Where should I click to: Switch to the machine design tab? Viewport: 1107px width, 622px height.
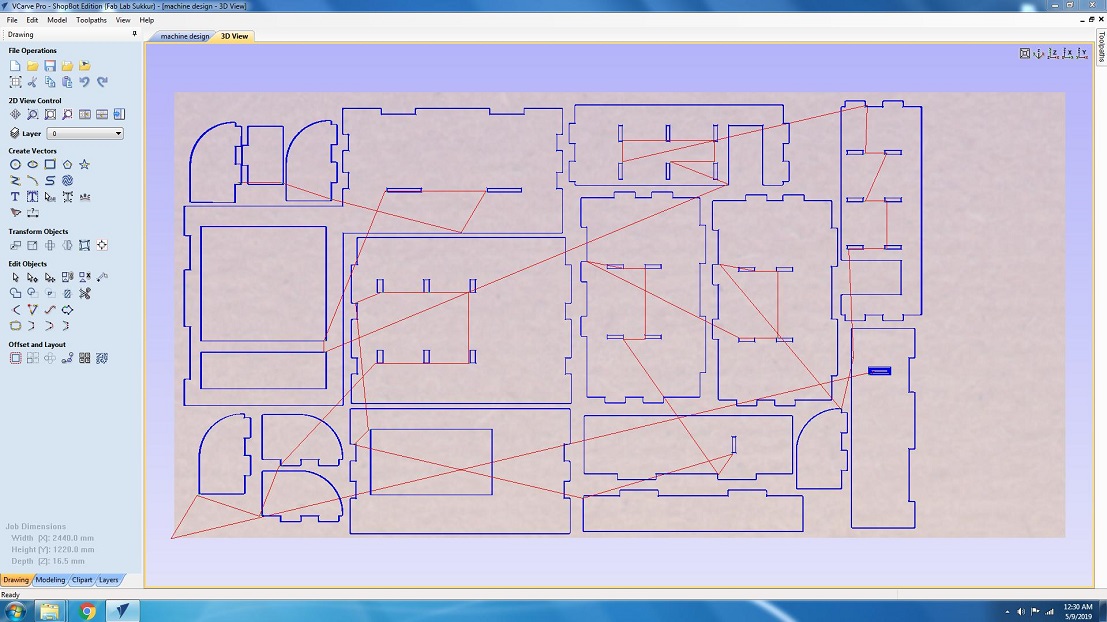(184, 36)
